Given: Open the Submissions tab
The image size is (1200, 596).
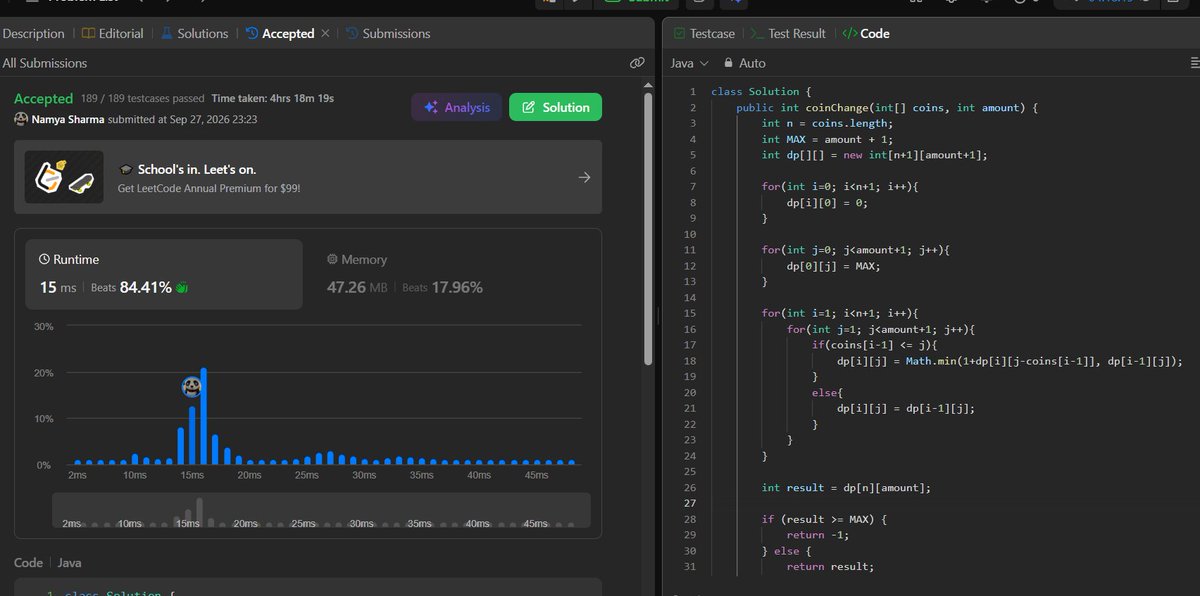Looking at the screenshot, I should tap(388, 33).
